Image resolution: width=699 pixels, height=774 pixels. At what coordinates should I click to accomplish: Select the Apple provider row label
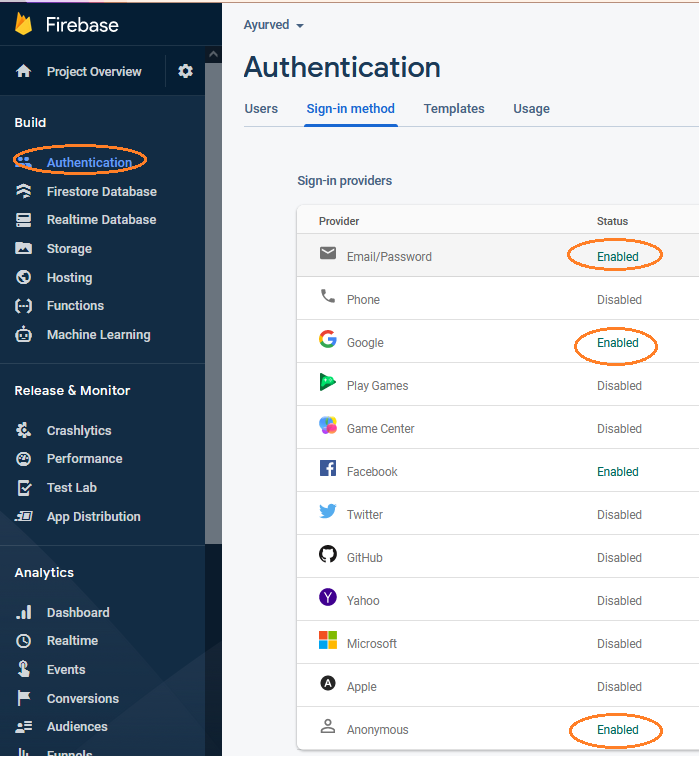click(361, 687)
